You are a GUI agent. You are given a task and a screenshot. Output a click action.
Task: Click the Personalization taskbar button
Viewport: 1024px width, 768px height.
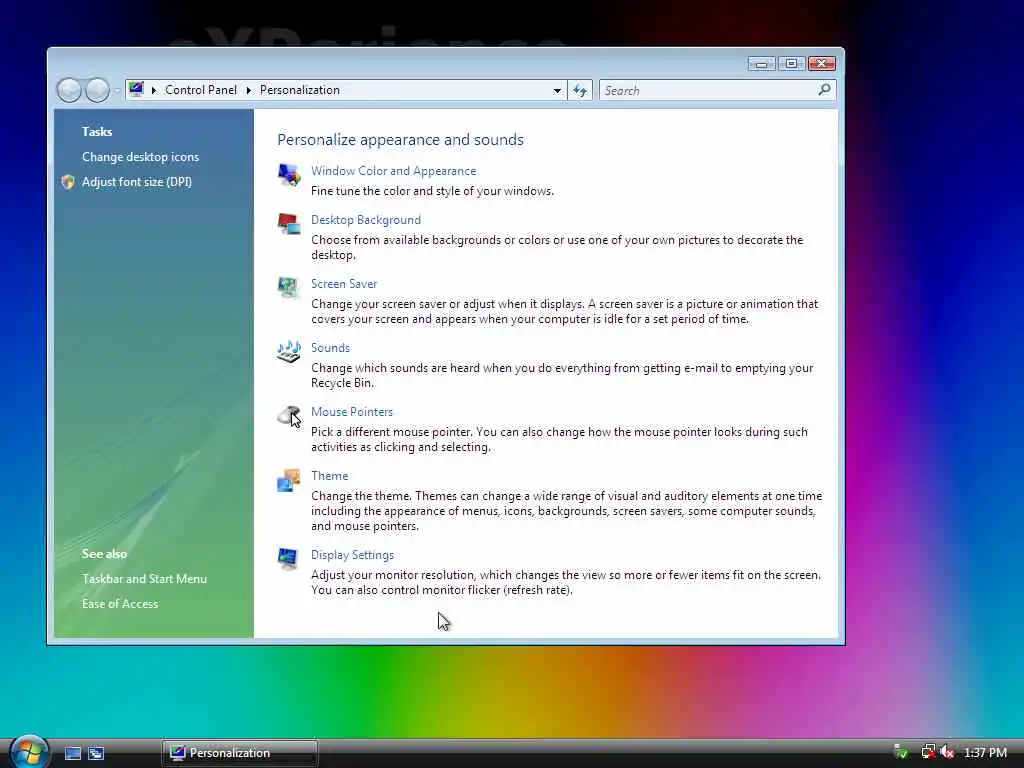point(240,753)
